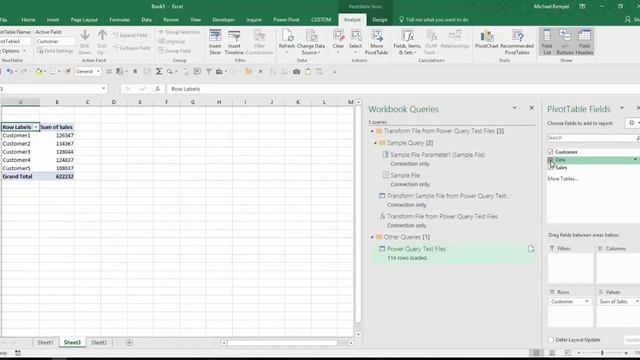This screenshot has height=360, width=640.
Task: Create a PivotChart
Action: pos(487,39)
